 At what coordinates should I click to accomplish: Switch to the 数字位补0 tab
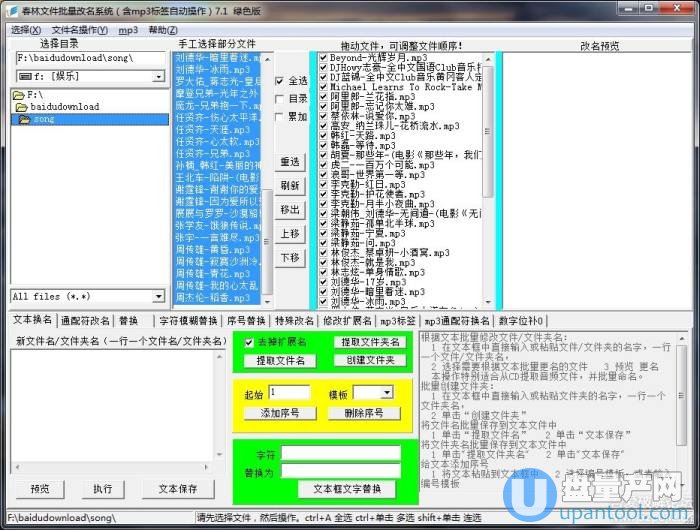pos(521,321)
